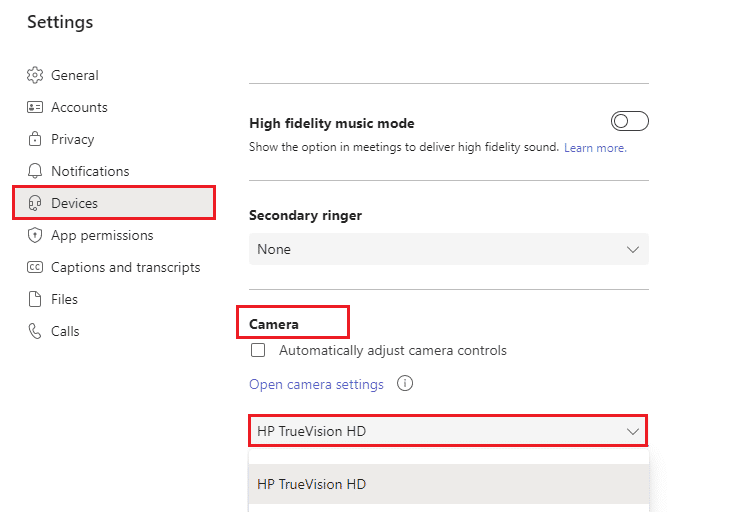Expand the Secondary ringer dropdown
Viewport: 730px width, 512px height.
pos(448,249)
